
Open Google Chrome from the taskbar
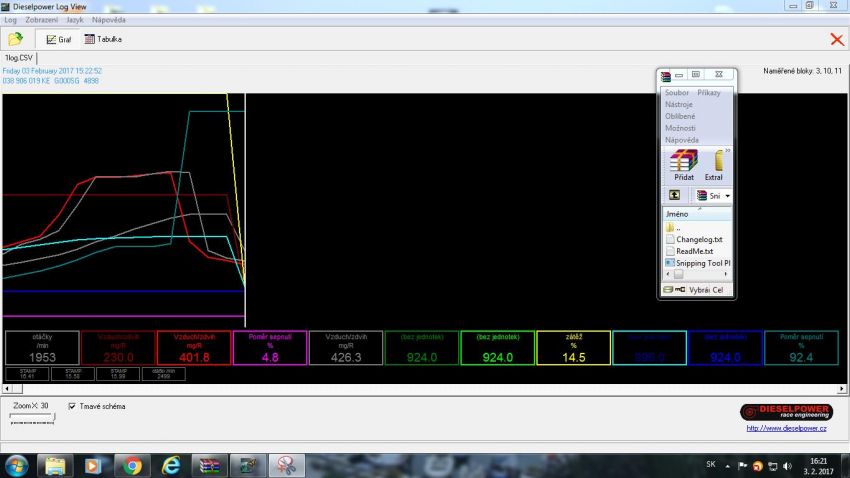click(x=132, y=466)
